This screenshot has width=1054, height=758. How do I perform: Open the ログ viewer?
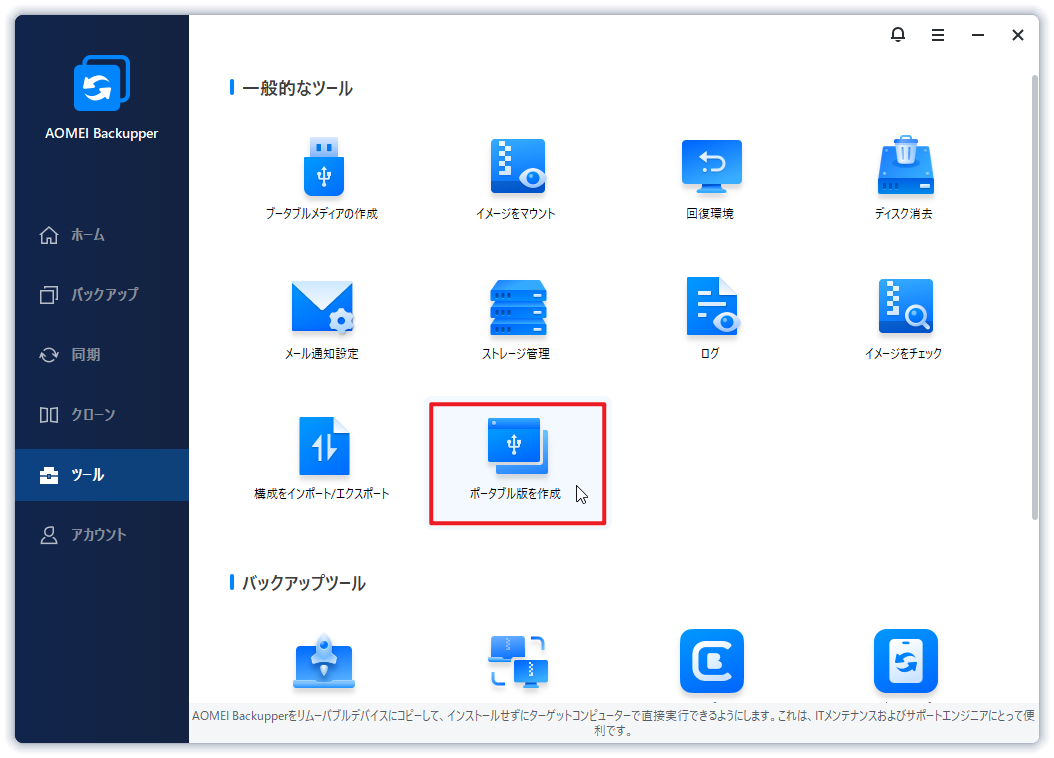tap(711, 319)
